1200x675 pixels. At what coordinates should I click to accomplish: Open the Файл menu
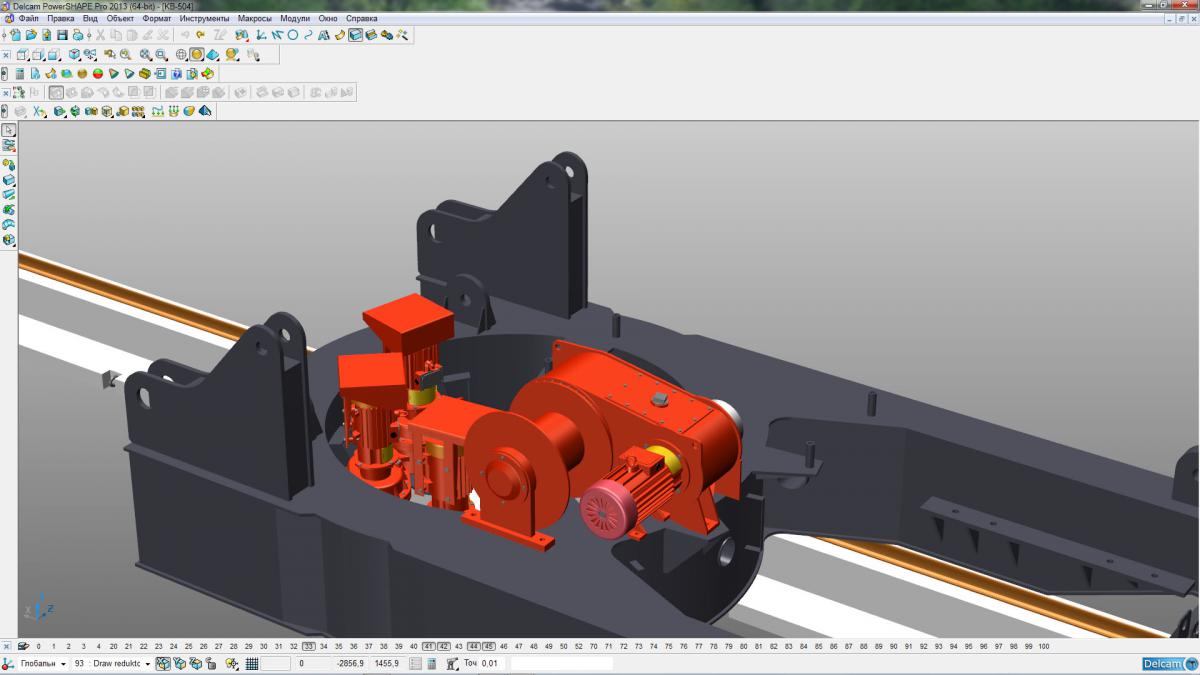pos(28,18)
